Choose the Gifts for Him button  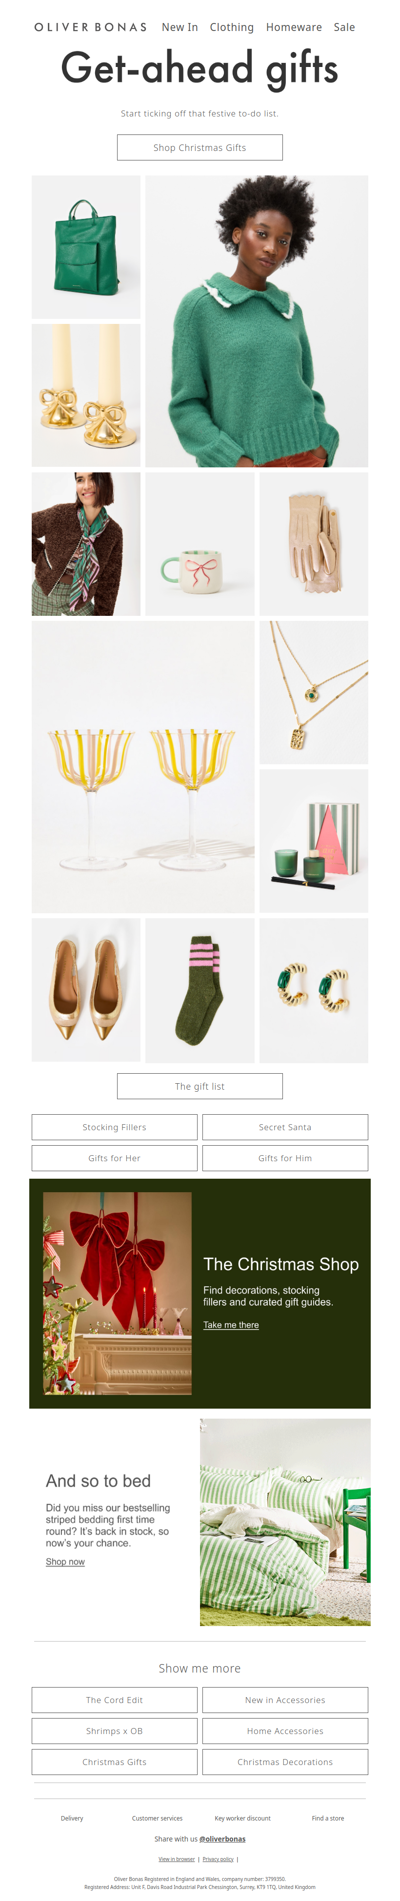[285, 1158]
